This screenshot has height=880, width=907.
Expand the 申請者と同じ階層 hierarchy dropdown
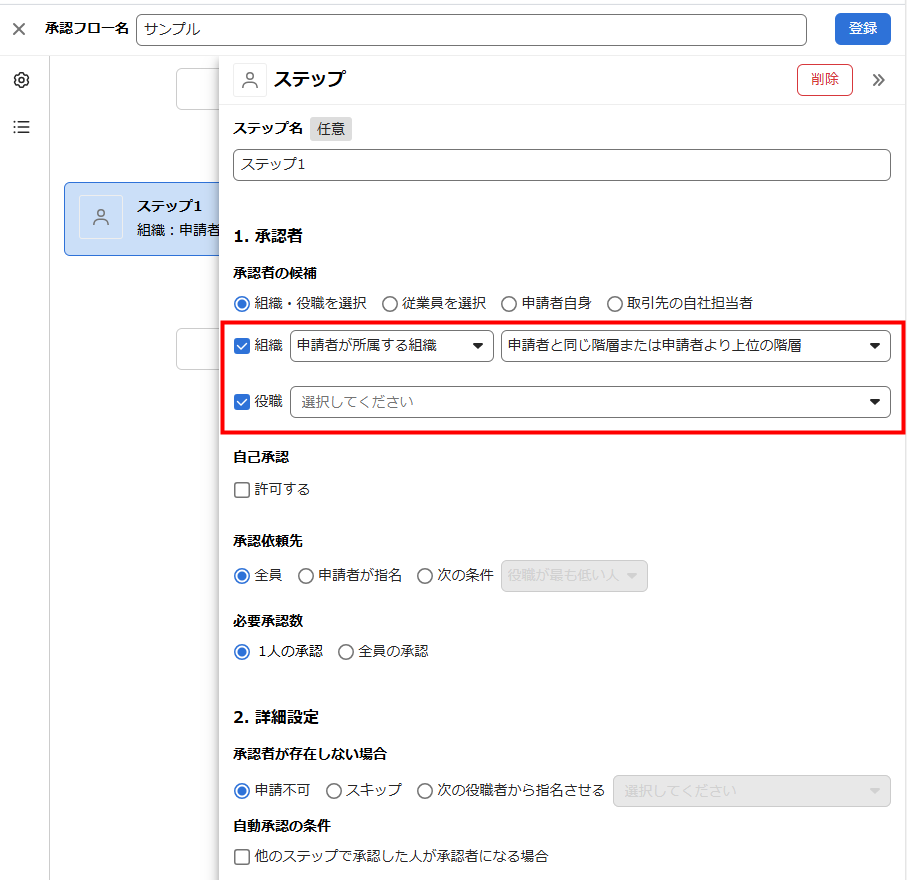coord(695,346)
